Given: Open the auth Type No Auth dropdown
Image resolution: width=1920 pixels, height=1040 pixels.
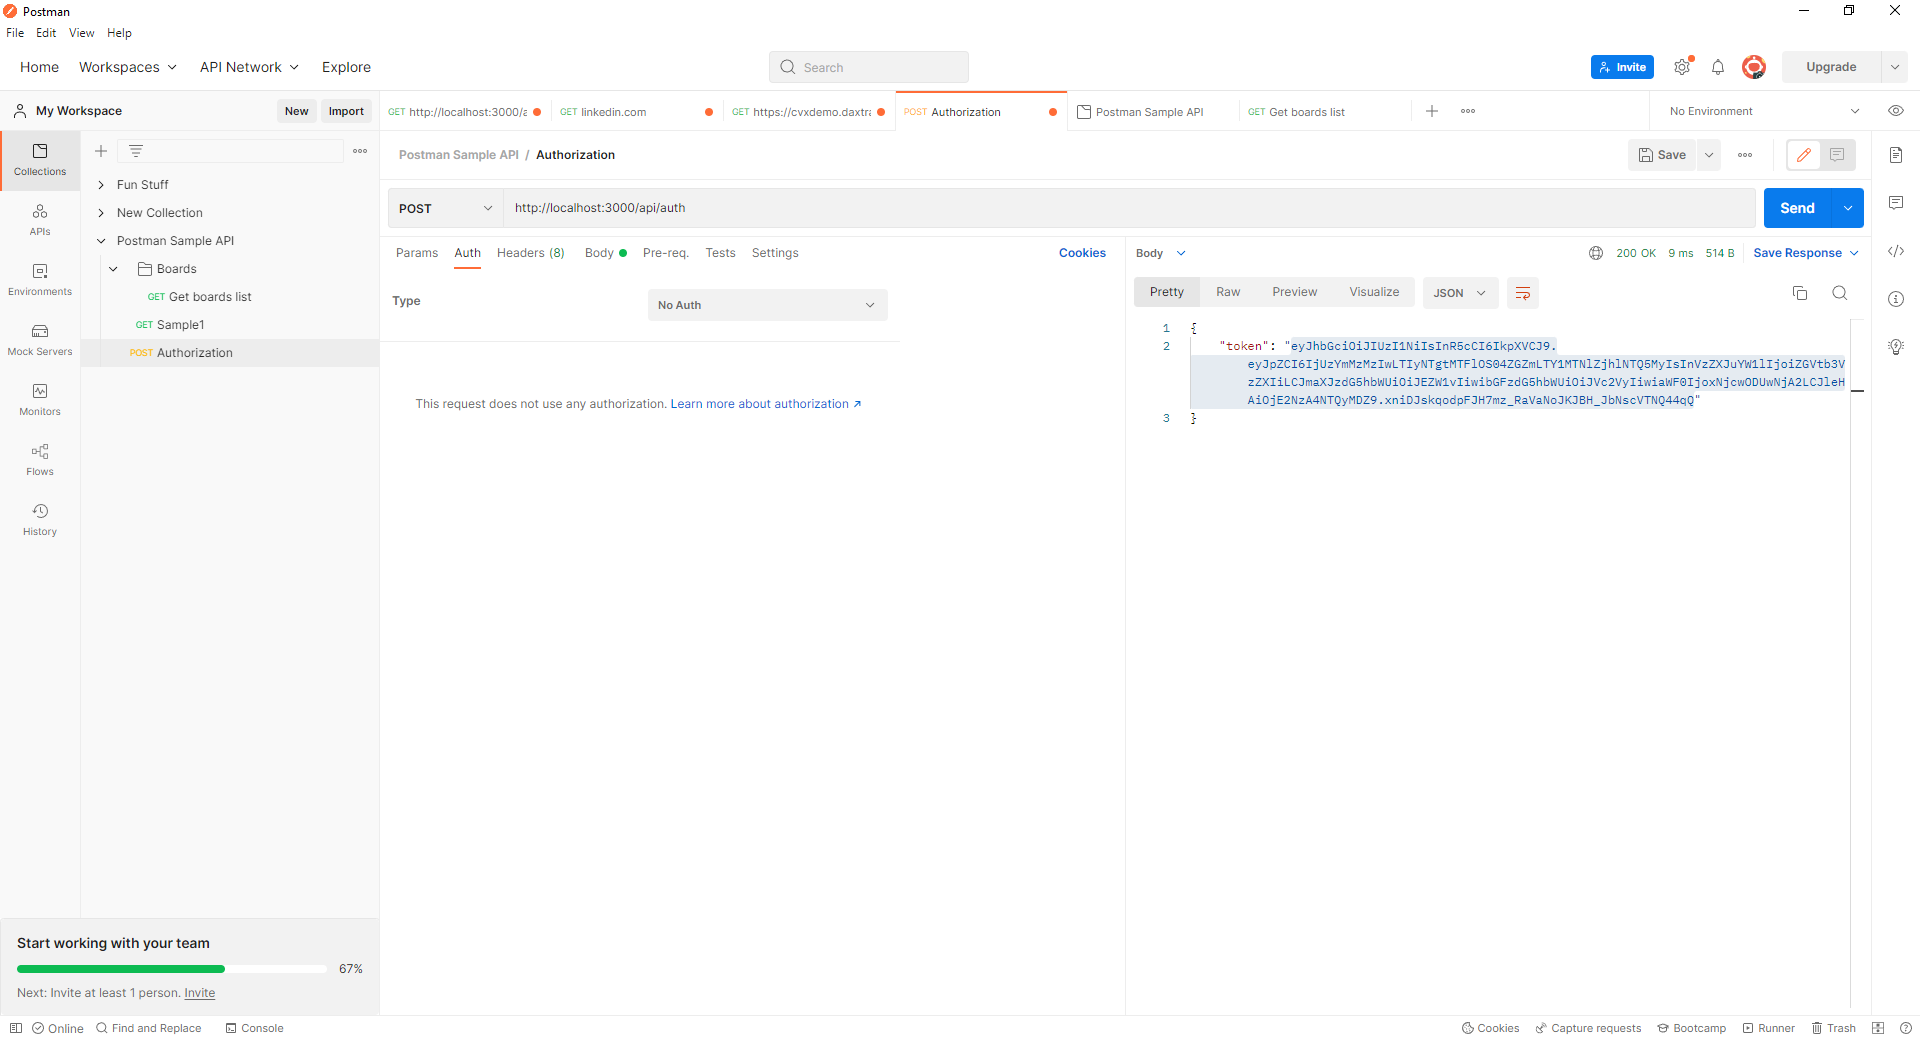Looking at the screenshot, I should tap(767, 305).
